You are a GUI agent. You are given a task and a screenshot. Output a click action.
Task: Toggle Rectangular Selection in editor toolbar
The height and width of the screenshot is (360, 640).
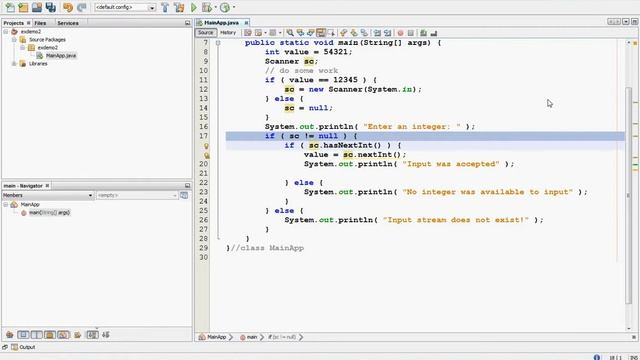coord(331,33)
